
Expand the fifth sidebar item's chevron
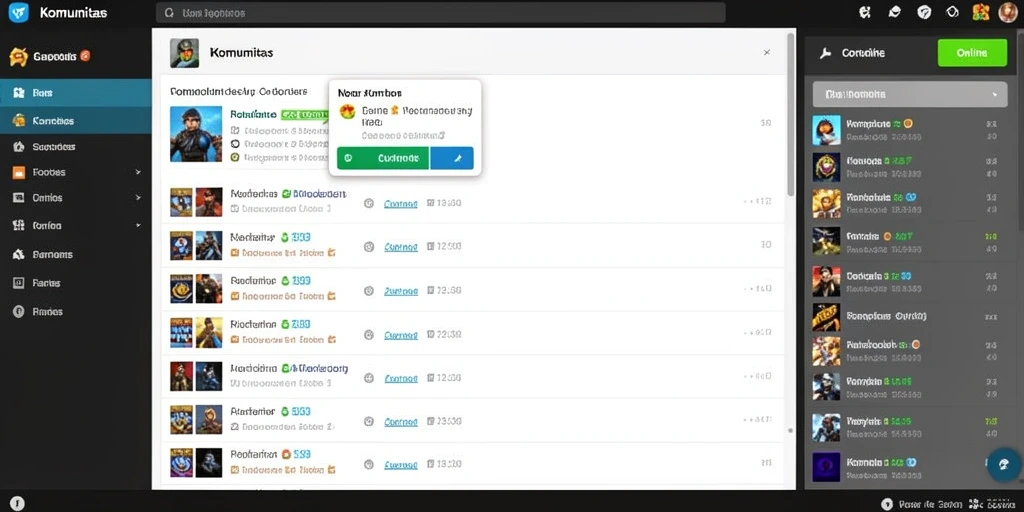click(138, 197)
